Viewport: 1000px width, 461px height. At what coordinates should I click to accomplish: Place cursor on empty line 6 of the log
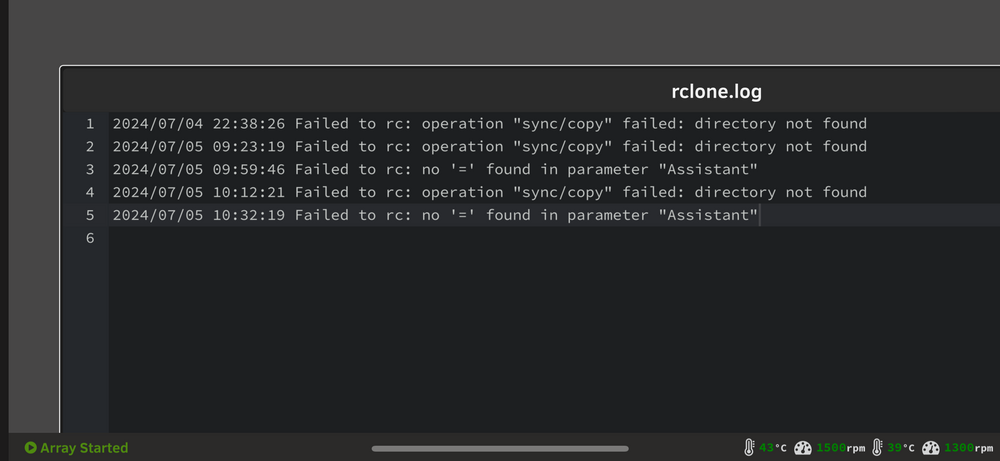pos(554,238)
